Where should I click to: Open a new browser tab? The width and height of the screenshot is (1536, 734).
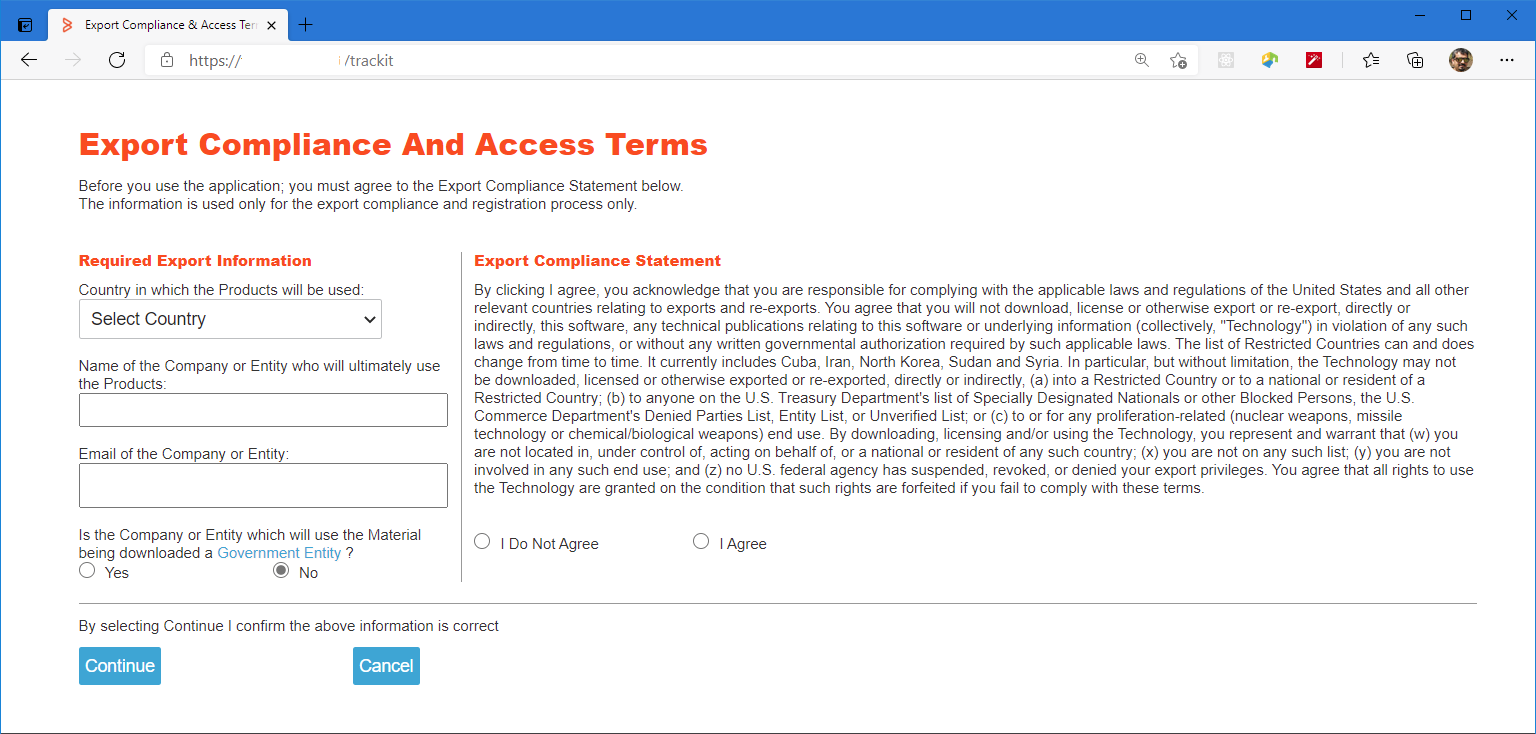[306, 25]
